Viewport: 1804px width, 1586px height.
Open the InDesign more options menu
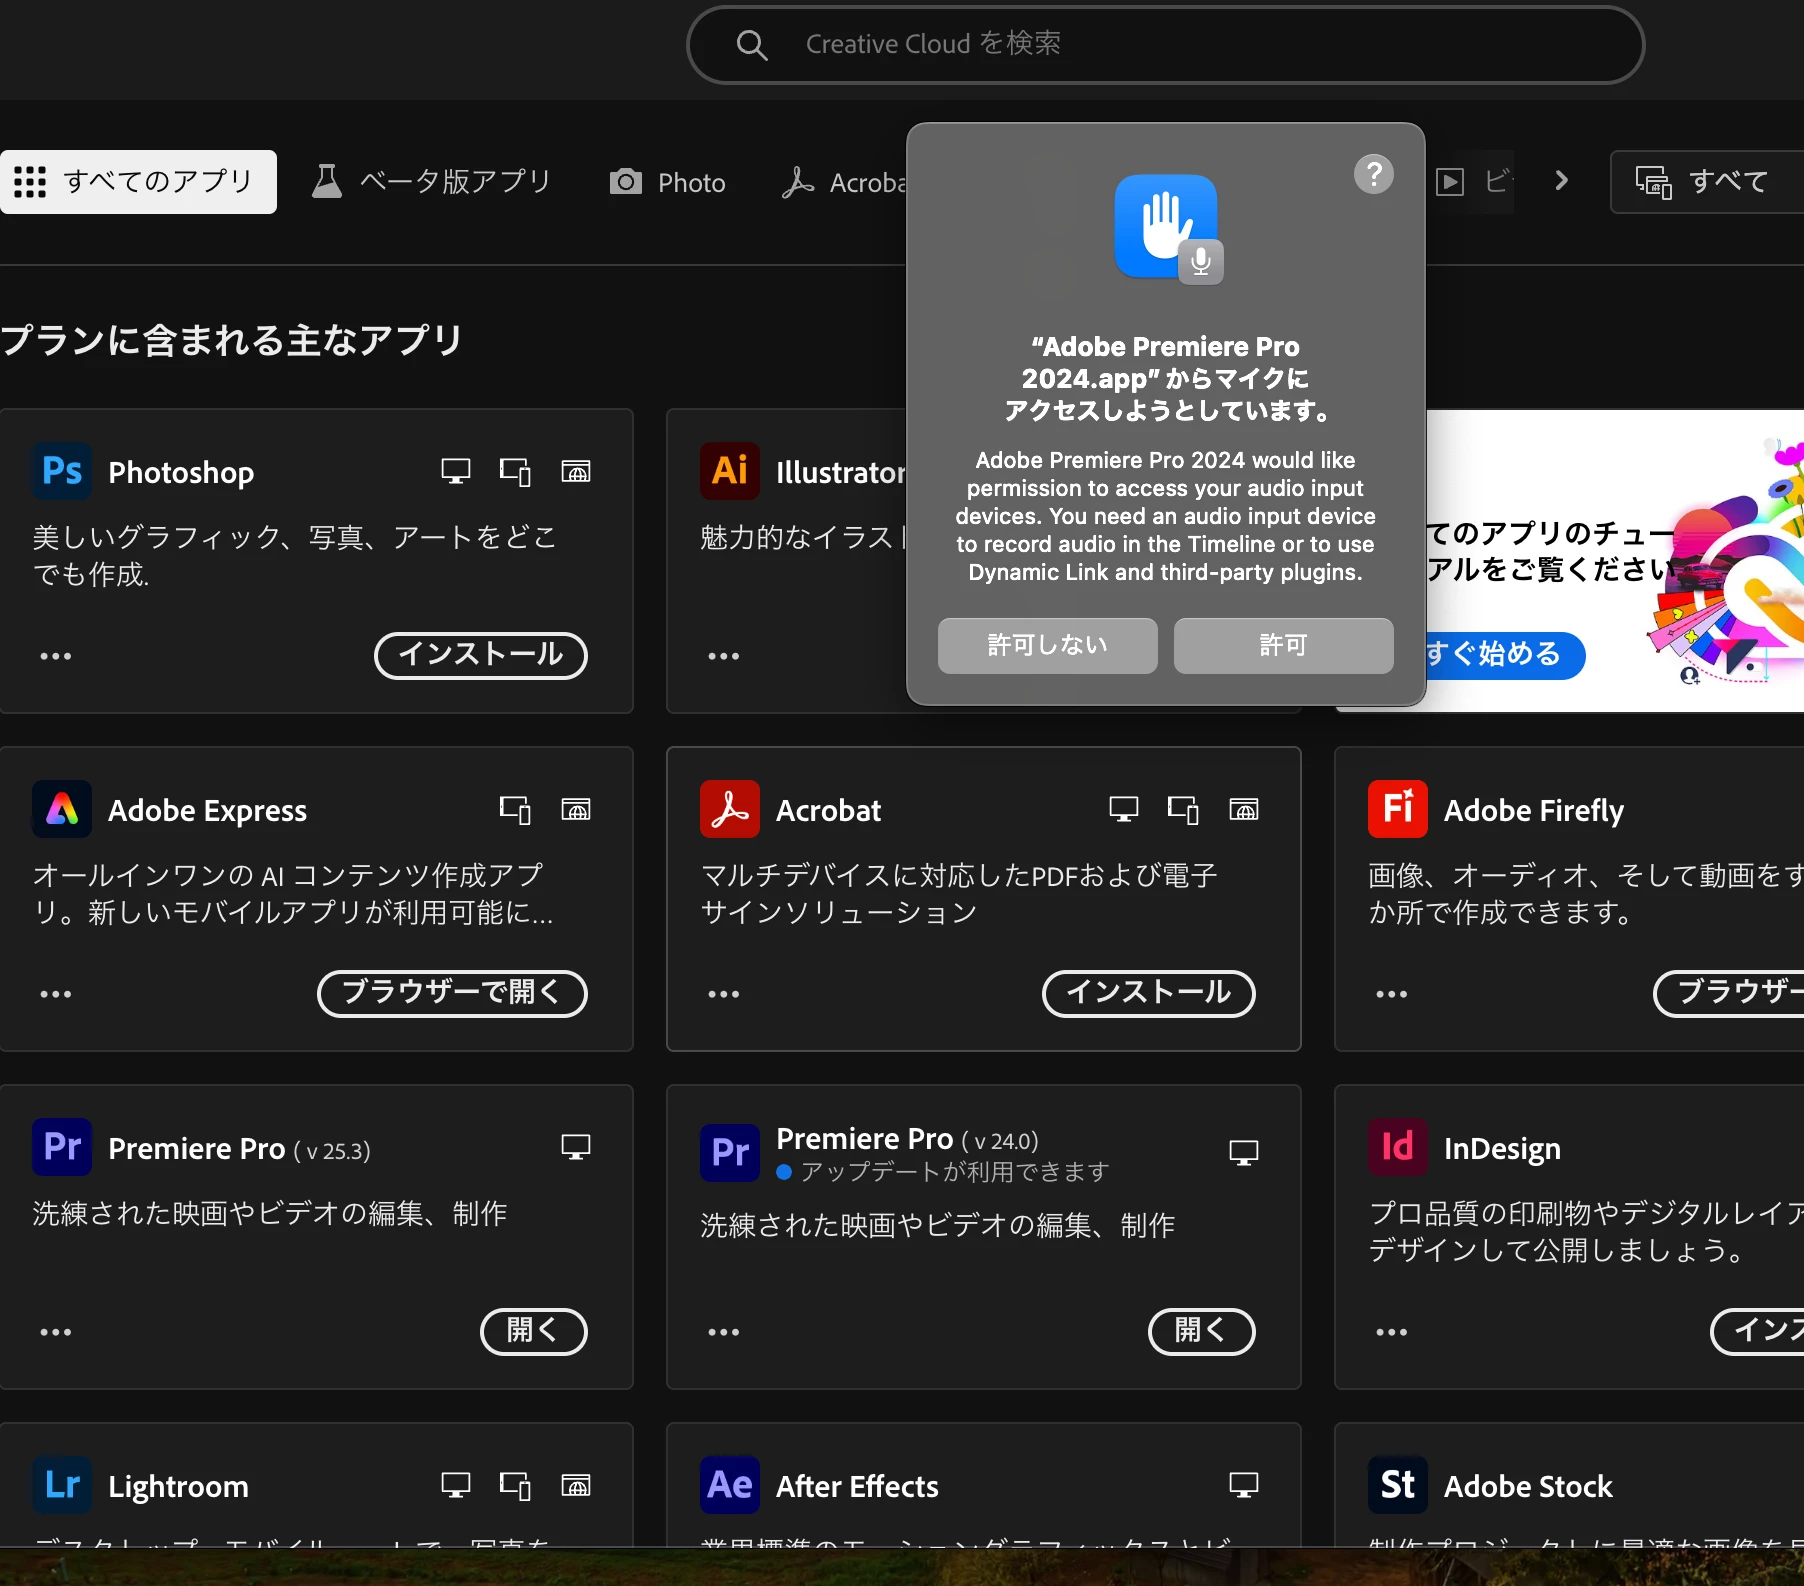pos(1392,1332)
